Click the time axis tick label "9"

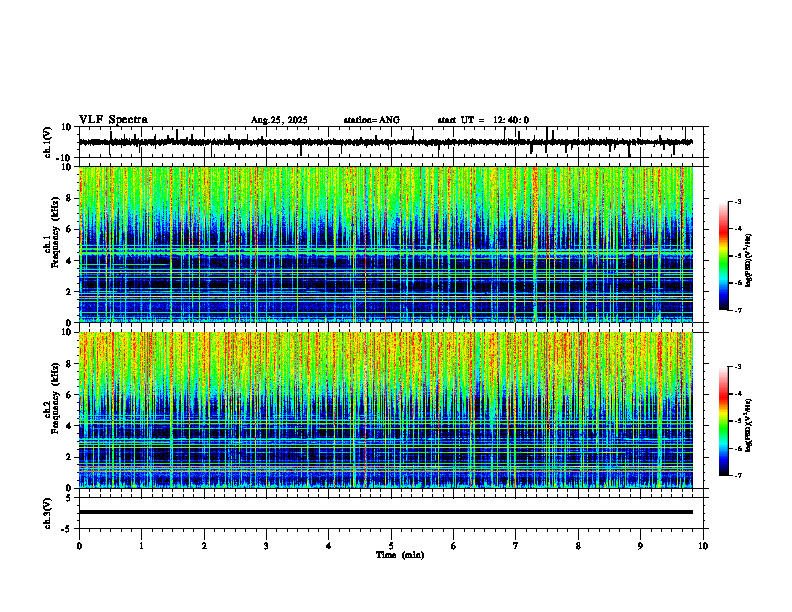[x=640, y=546]
